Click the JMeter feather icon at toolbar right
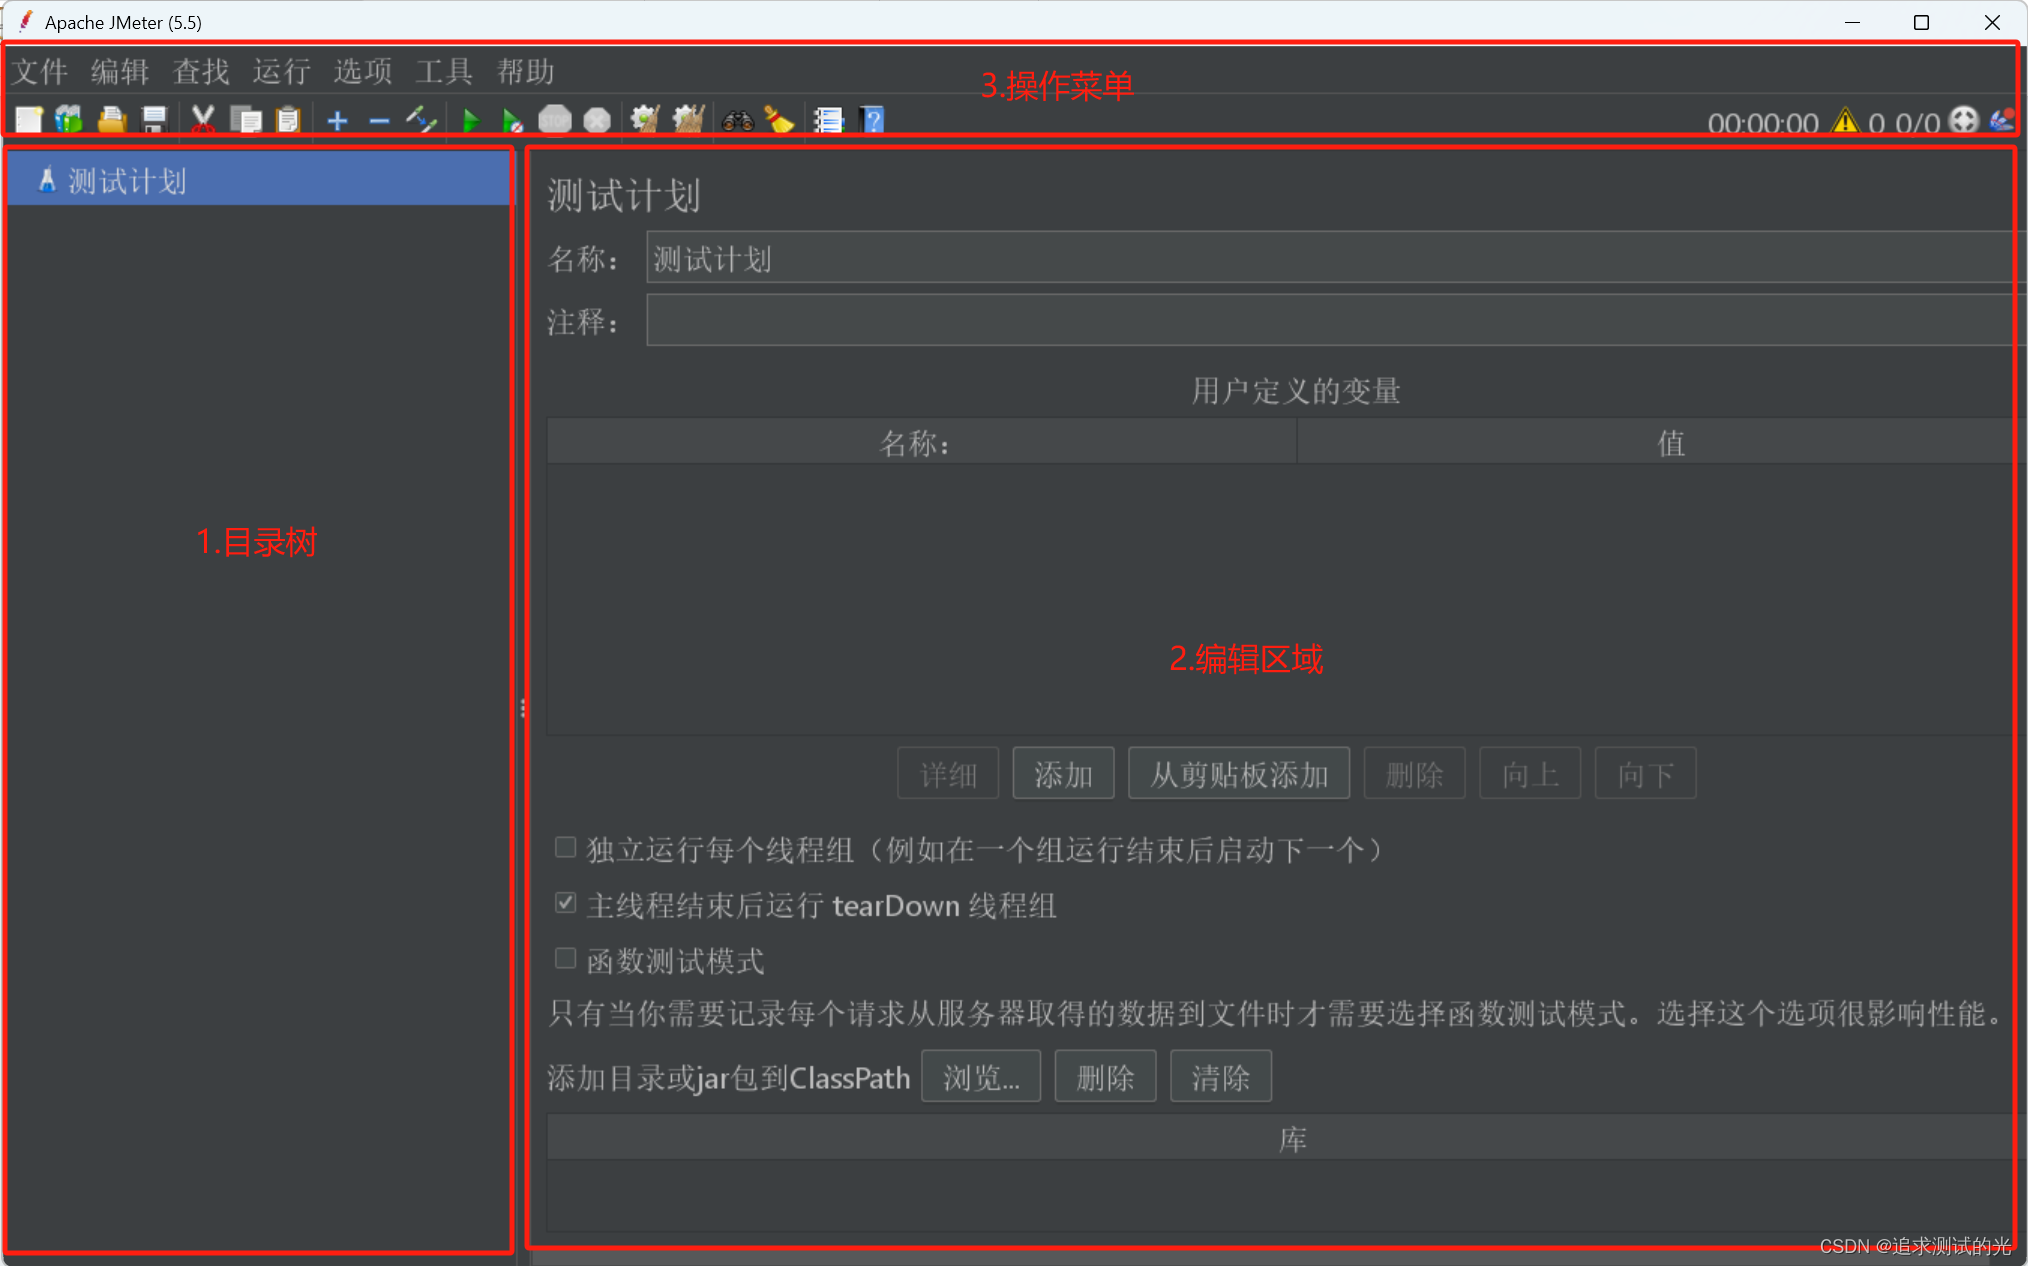The height and width of the screenshot is (1266, 2028). click(2002, 121)
